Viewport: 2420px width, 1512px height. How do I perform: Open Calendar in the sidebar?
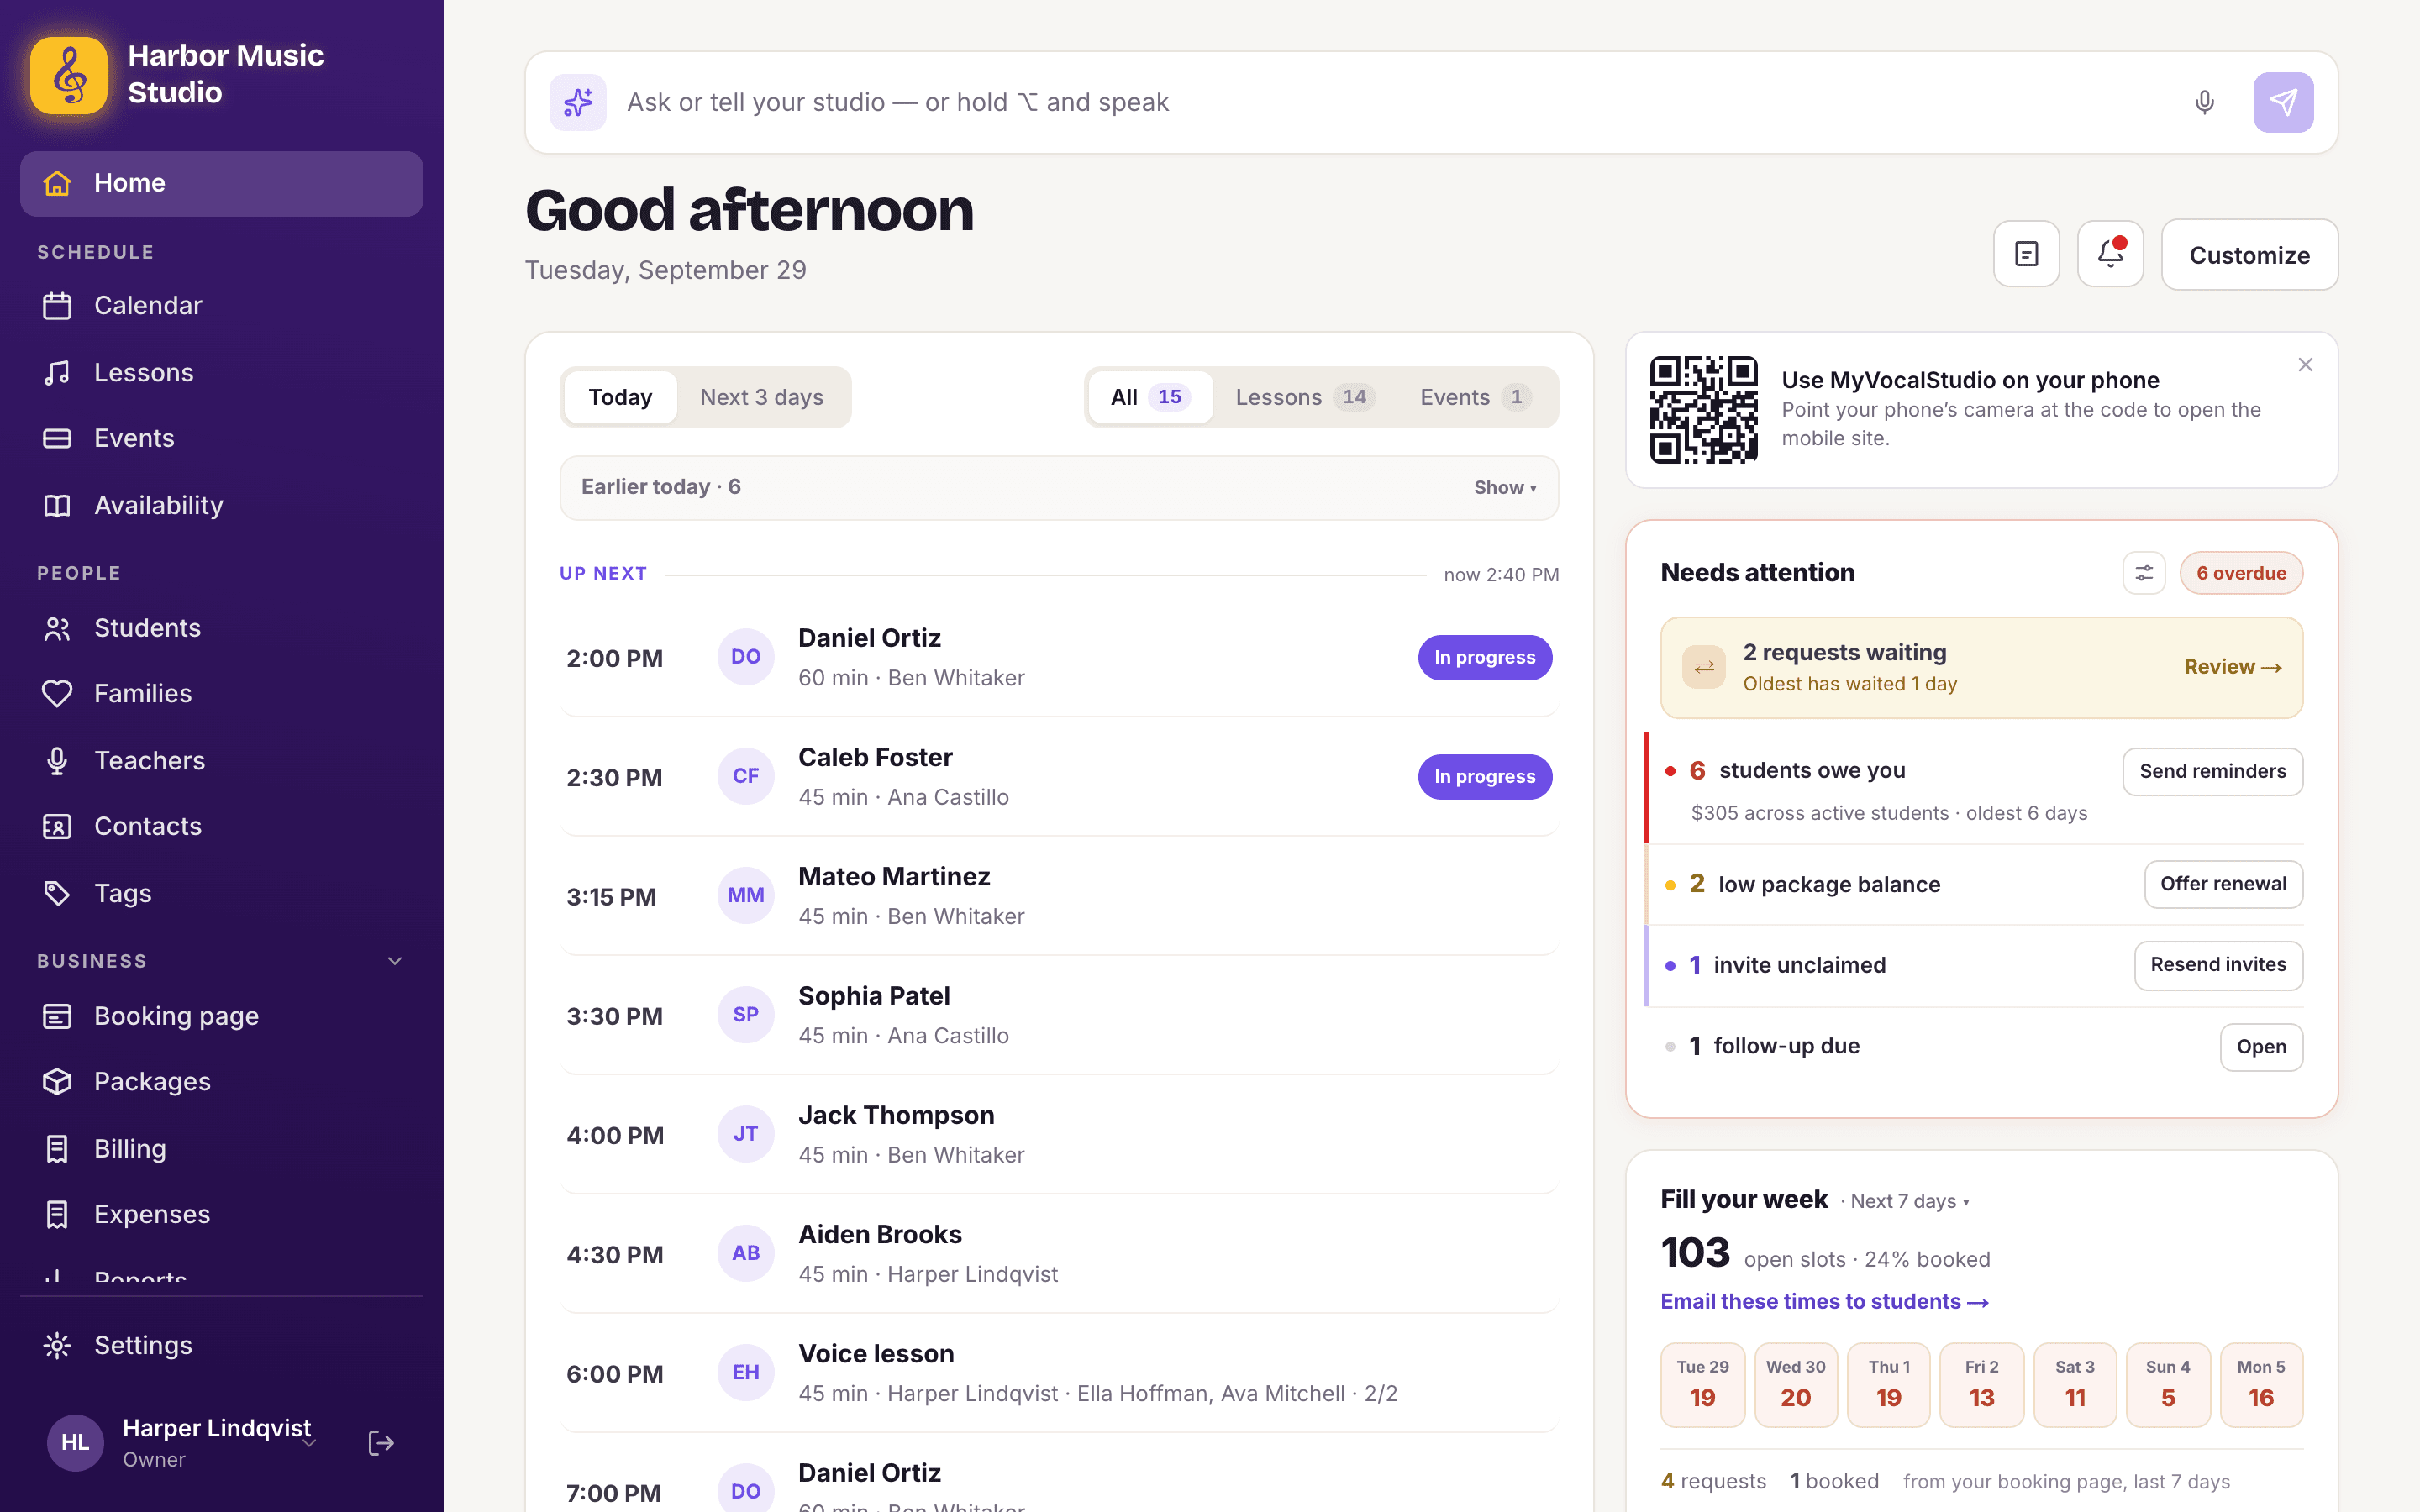pyautogui.click(x=221, y=305)
